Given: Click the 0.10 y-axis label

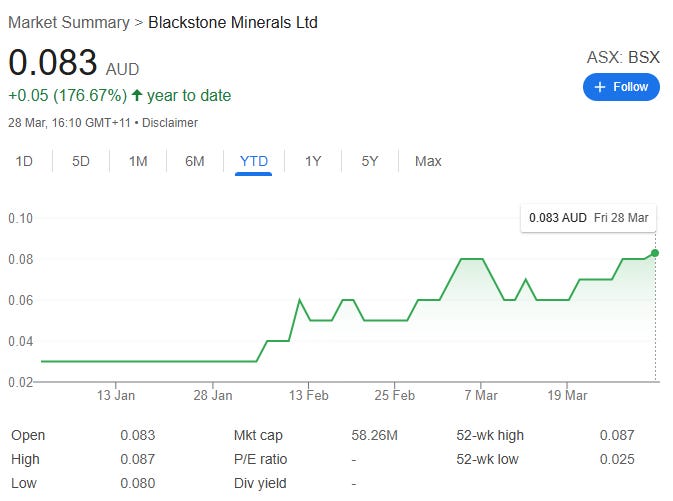Looking at the screenshot, I should (20, 218).
